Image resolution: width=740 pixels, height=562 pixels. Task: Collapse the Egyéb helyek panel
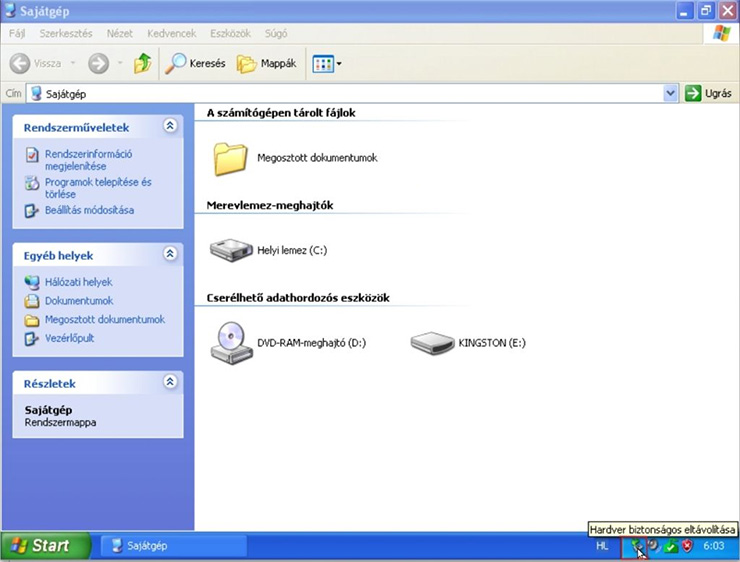[x=170, y=254]
